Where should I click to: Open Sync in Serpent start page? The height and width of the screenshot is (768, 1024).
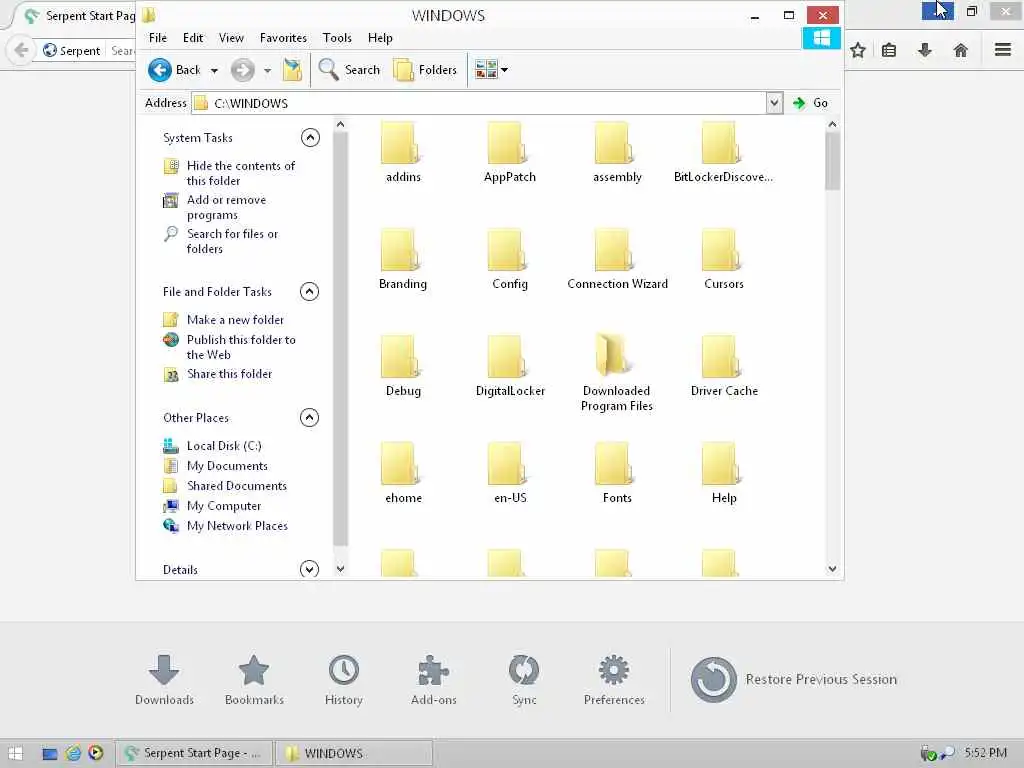(x=524, y=680)
